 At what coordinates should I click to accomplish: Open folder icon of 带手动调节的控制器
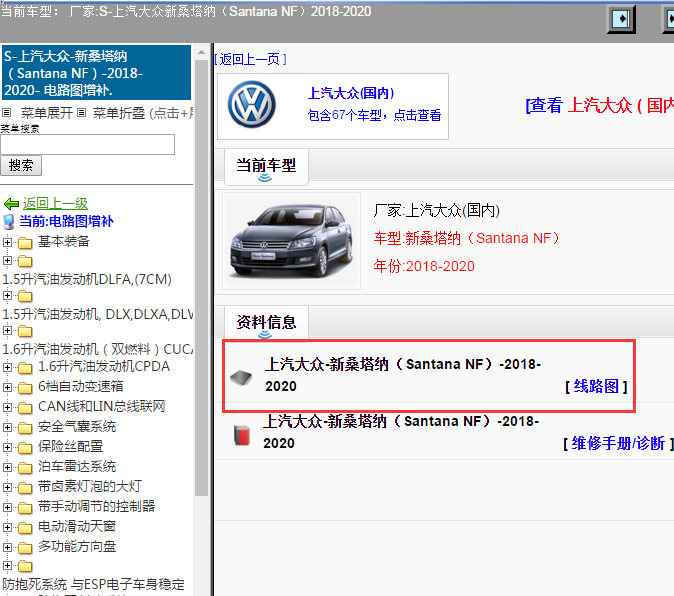(25, 507)
